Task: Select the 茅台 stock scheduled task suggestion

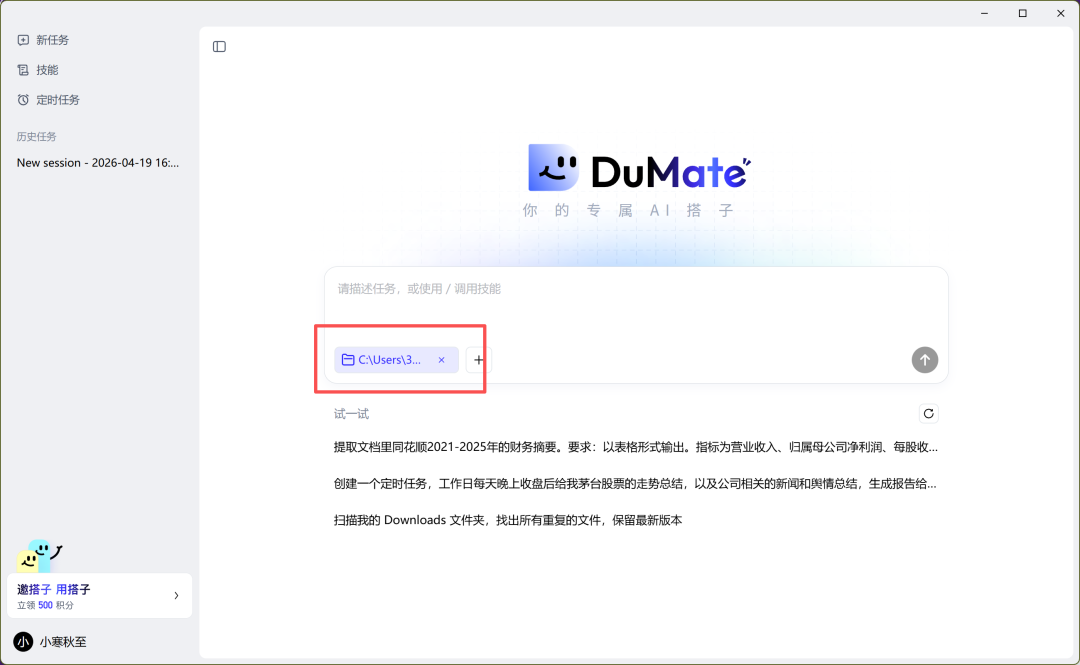Action: click(x=635, y=484)
